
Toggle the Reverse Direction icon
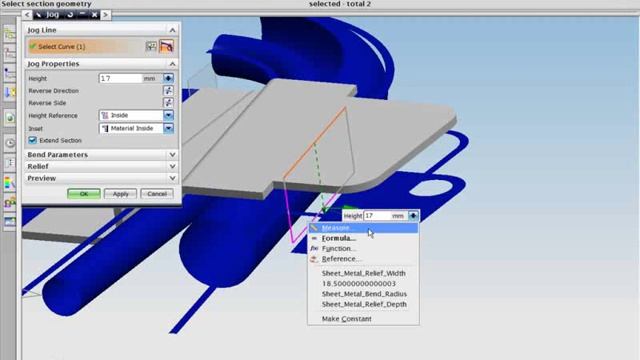tap(168, 90)
